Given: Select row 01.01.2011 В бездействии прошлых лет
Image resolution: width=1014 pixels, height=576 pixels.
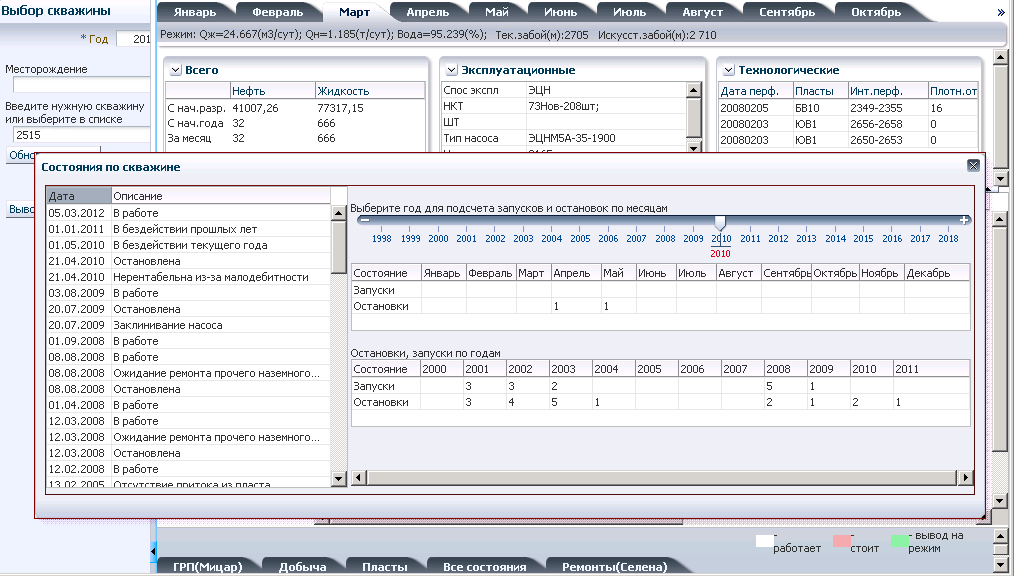Looking at the screenshot, I should click(188, 229).
